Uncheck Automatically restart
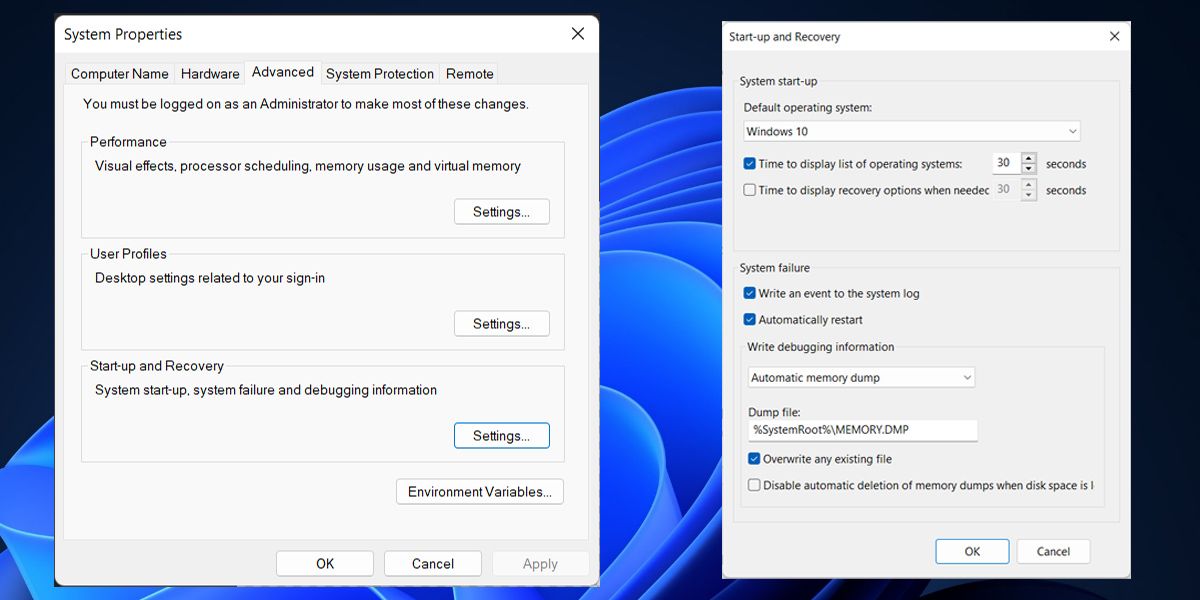Viewport: 1200px width, 600px height. [750, 320]
